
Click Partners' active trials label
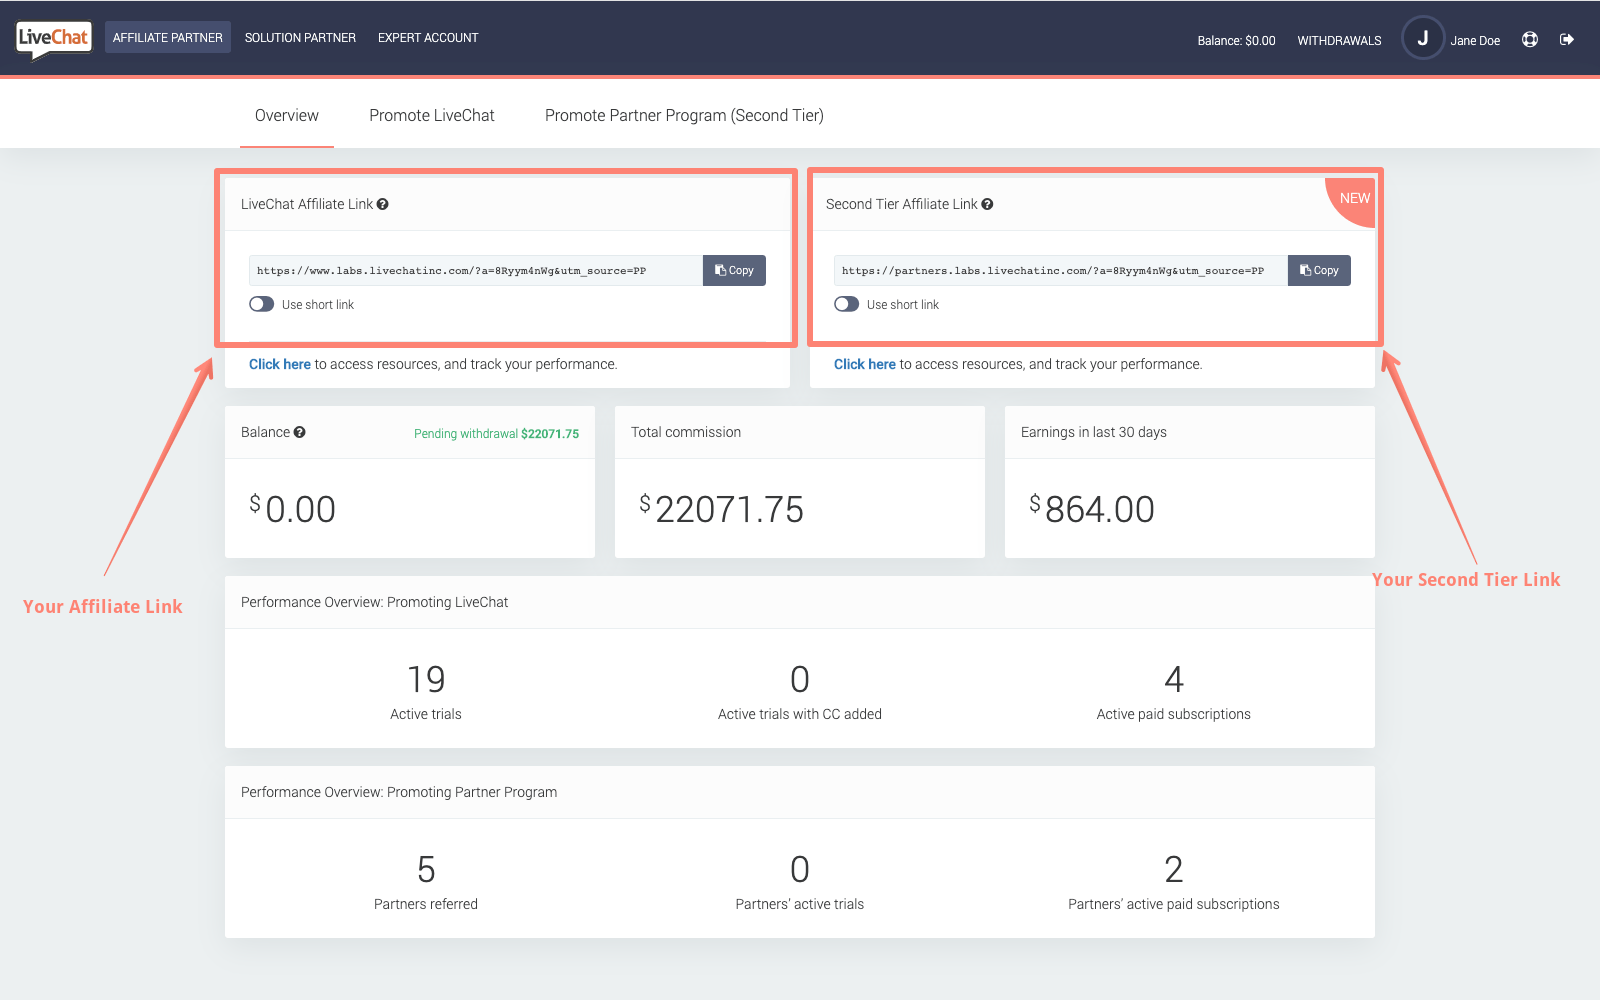point(800,904)
